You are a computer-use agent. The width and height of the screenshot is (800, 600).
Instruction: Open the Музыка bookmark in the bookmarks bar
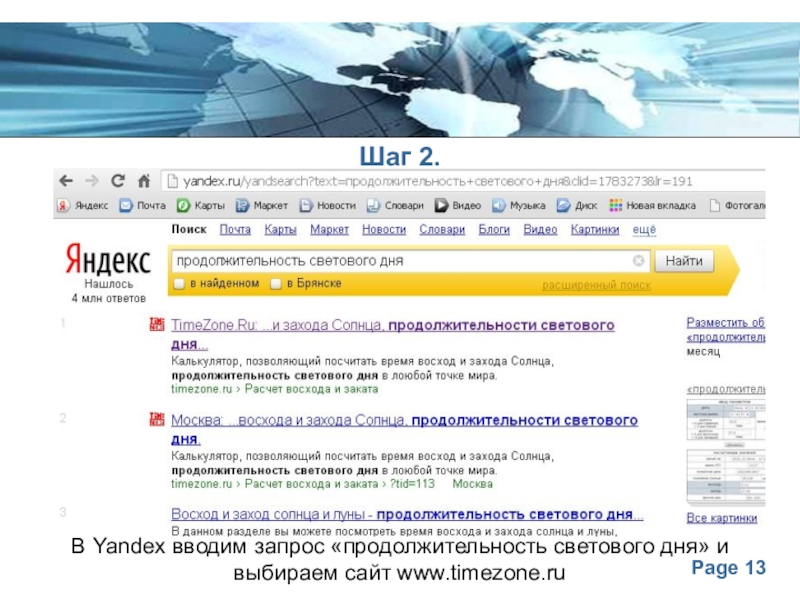click(x=519, y=205)
